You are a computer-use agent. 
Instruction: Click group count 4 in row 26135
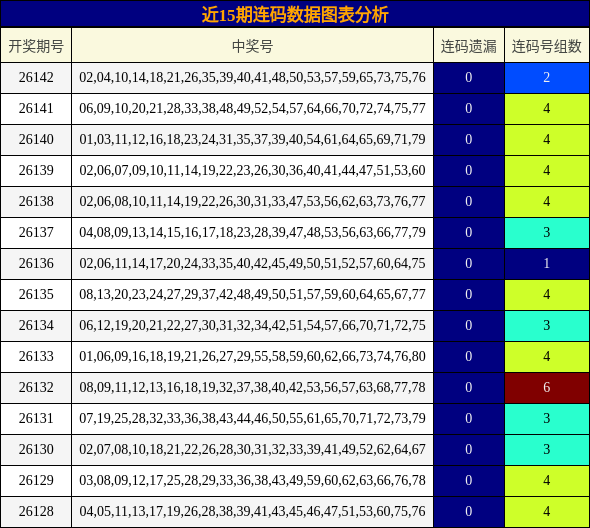pyautogui.click(x=547, y=294)
